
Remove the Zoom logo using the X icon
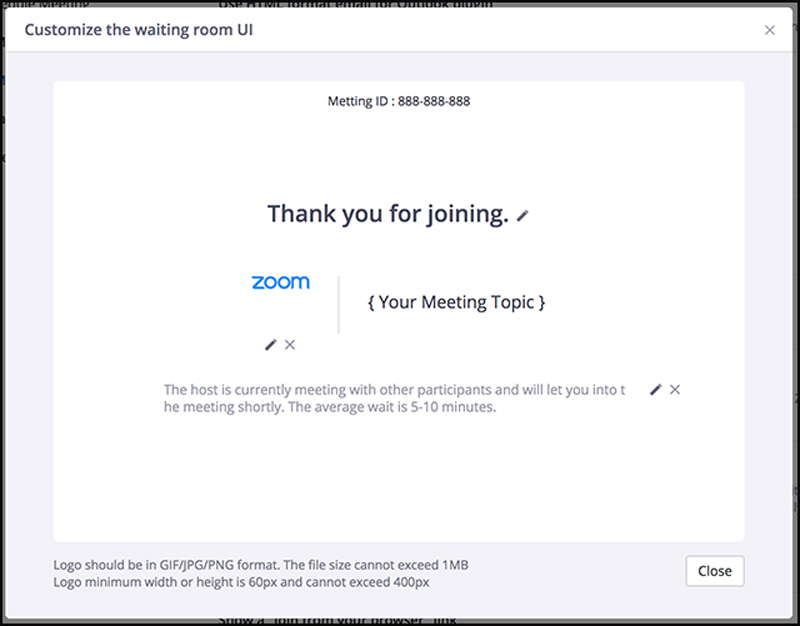290,344
